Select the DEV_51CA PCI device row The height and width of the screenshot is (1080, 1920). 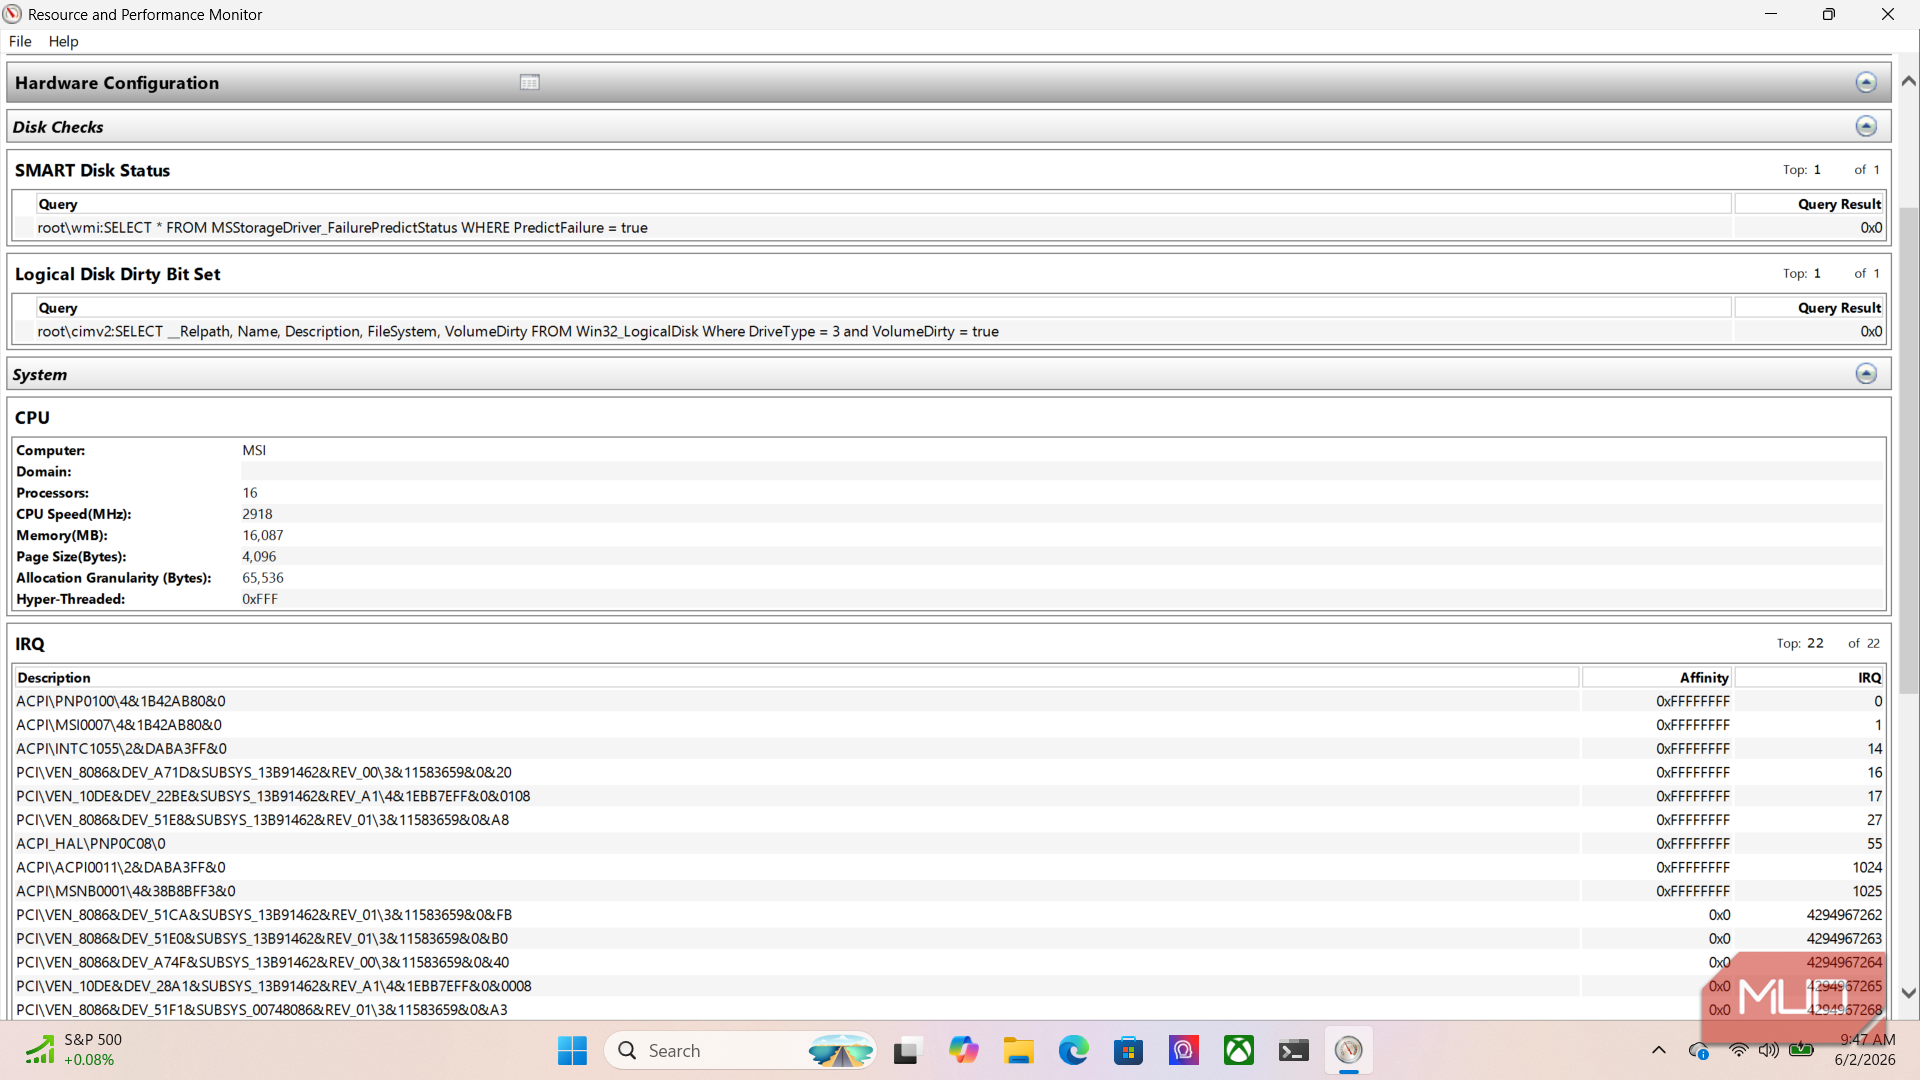[x=949, y=915]
